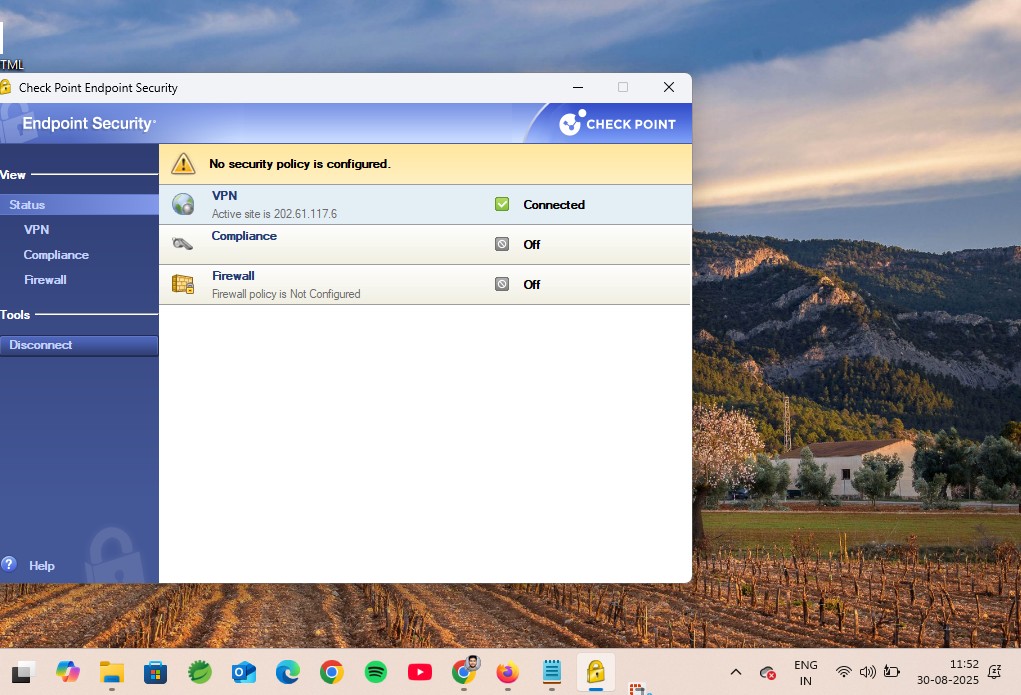Click the Help question mark icon

8,564
